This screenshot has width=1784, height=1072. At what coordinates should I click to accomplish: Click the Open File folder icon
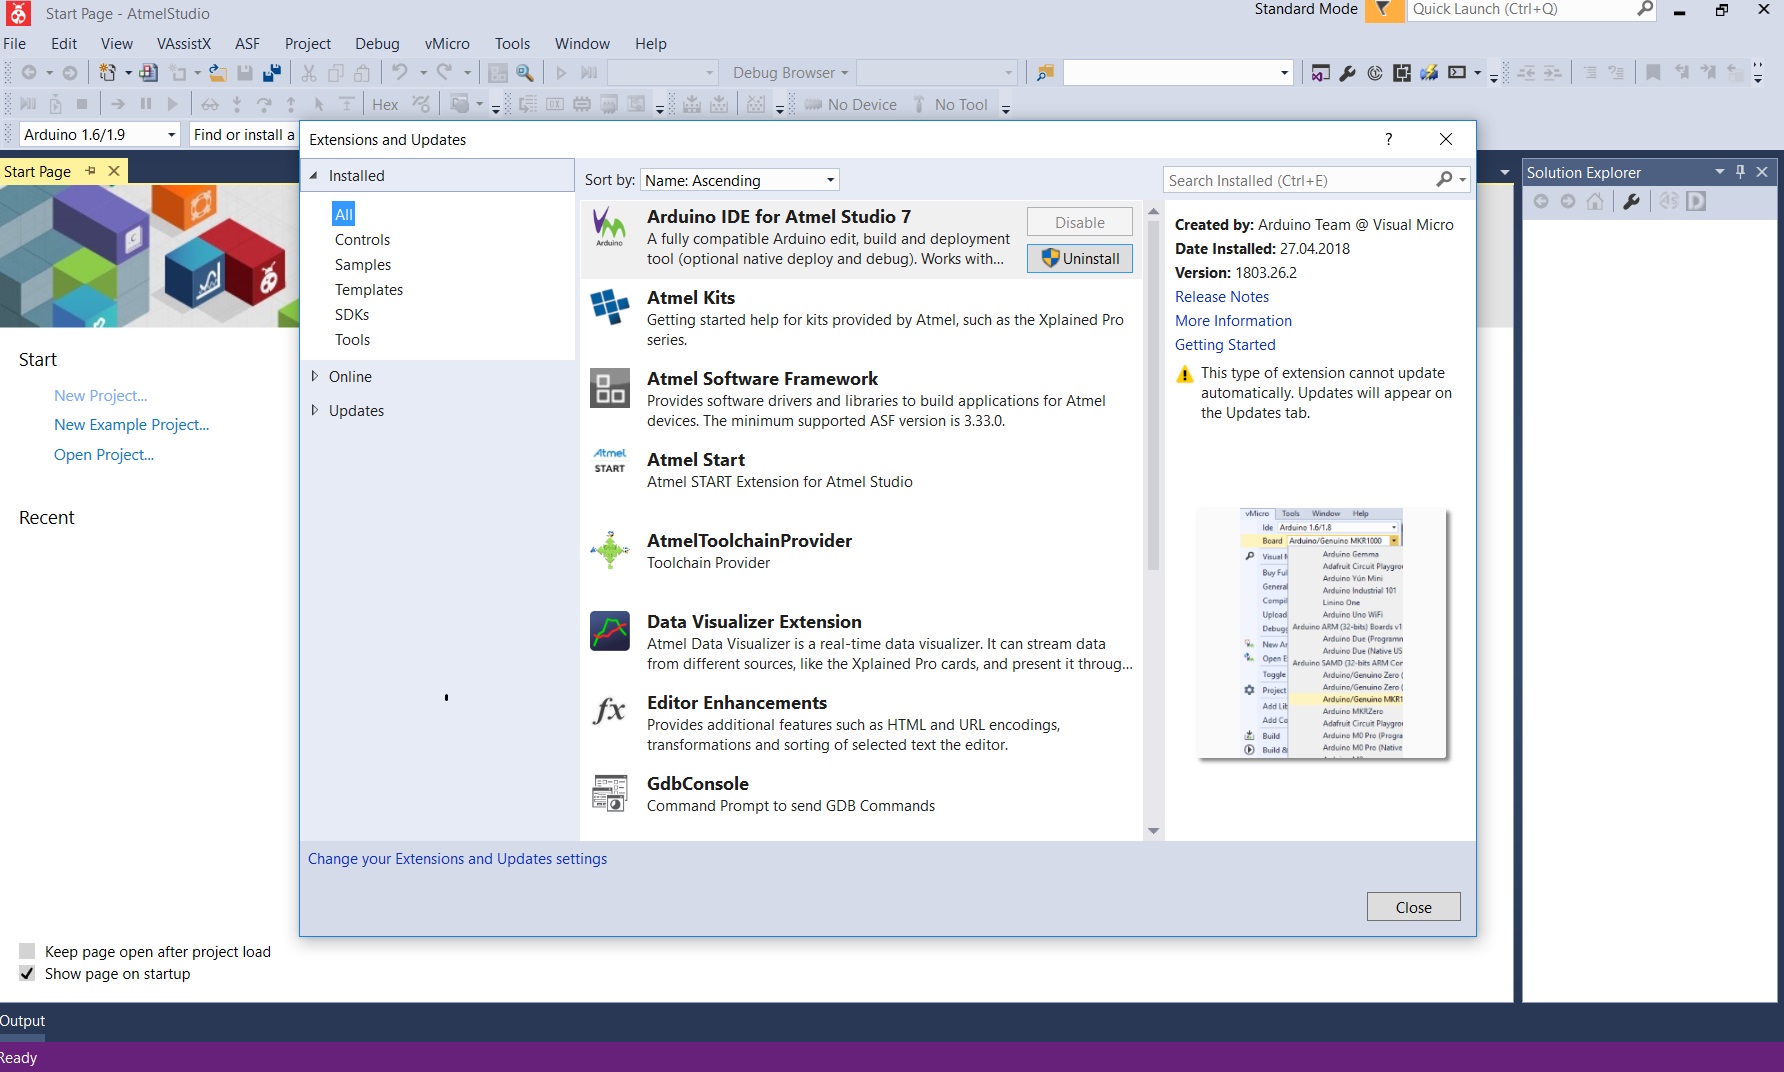(x=217, y=73)
